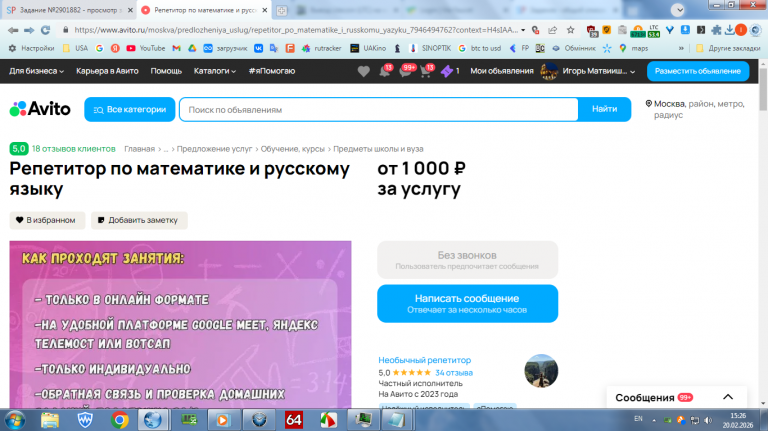Open the seller's avatar photo

pos(541,371)
